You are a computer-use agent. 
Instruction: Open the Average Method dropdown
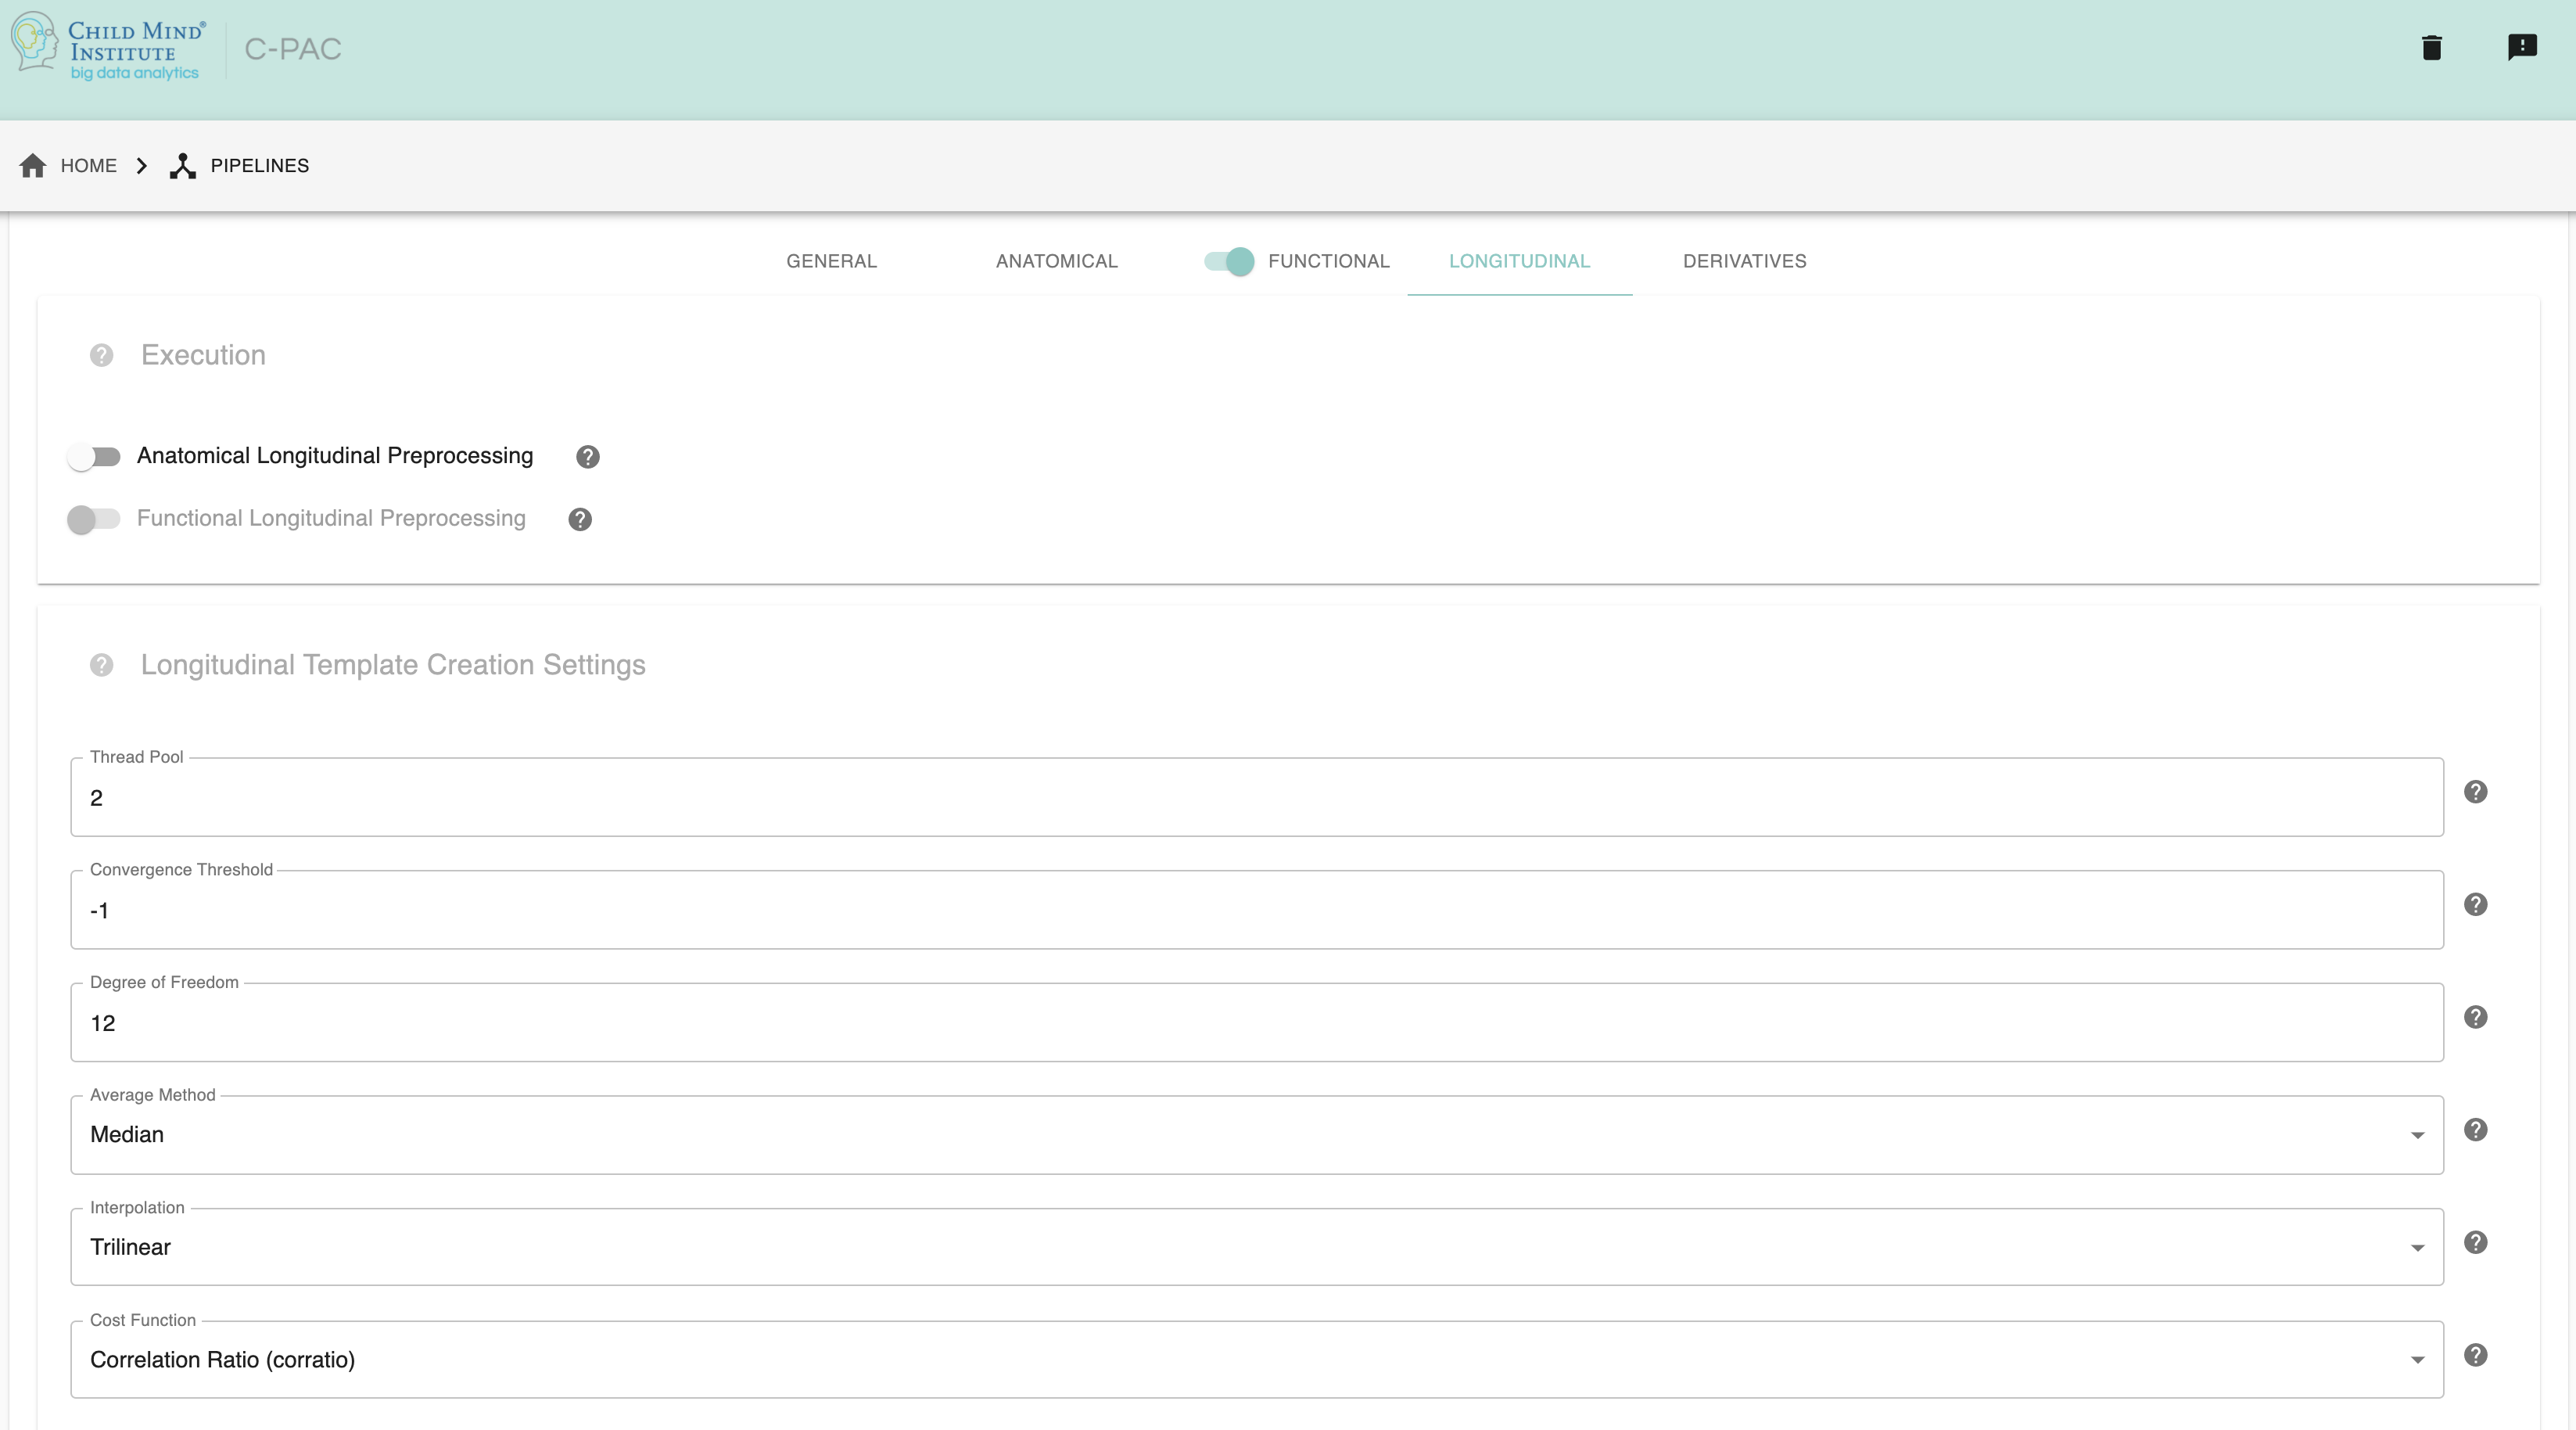tap(1256, 1135)
